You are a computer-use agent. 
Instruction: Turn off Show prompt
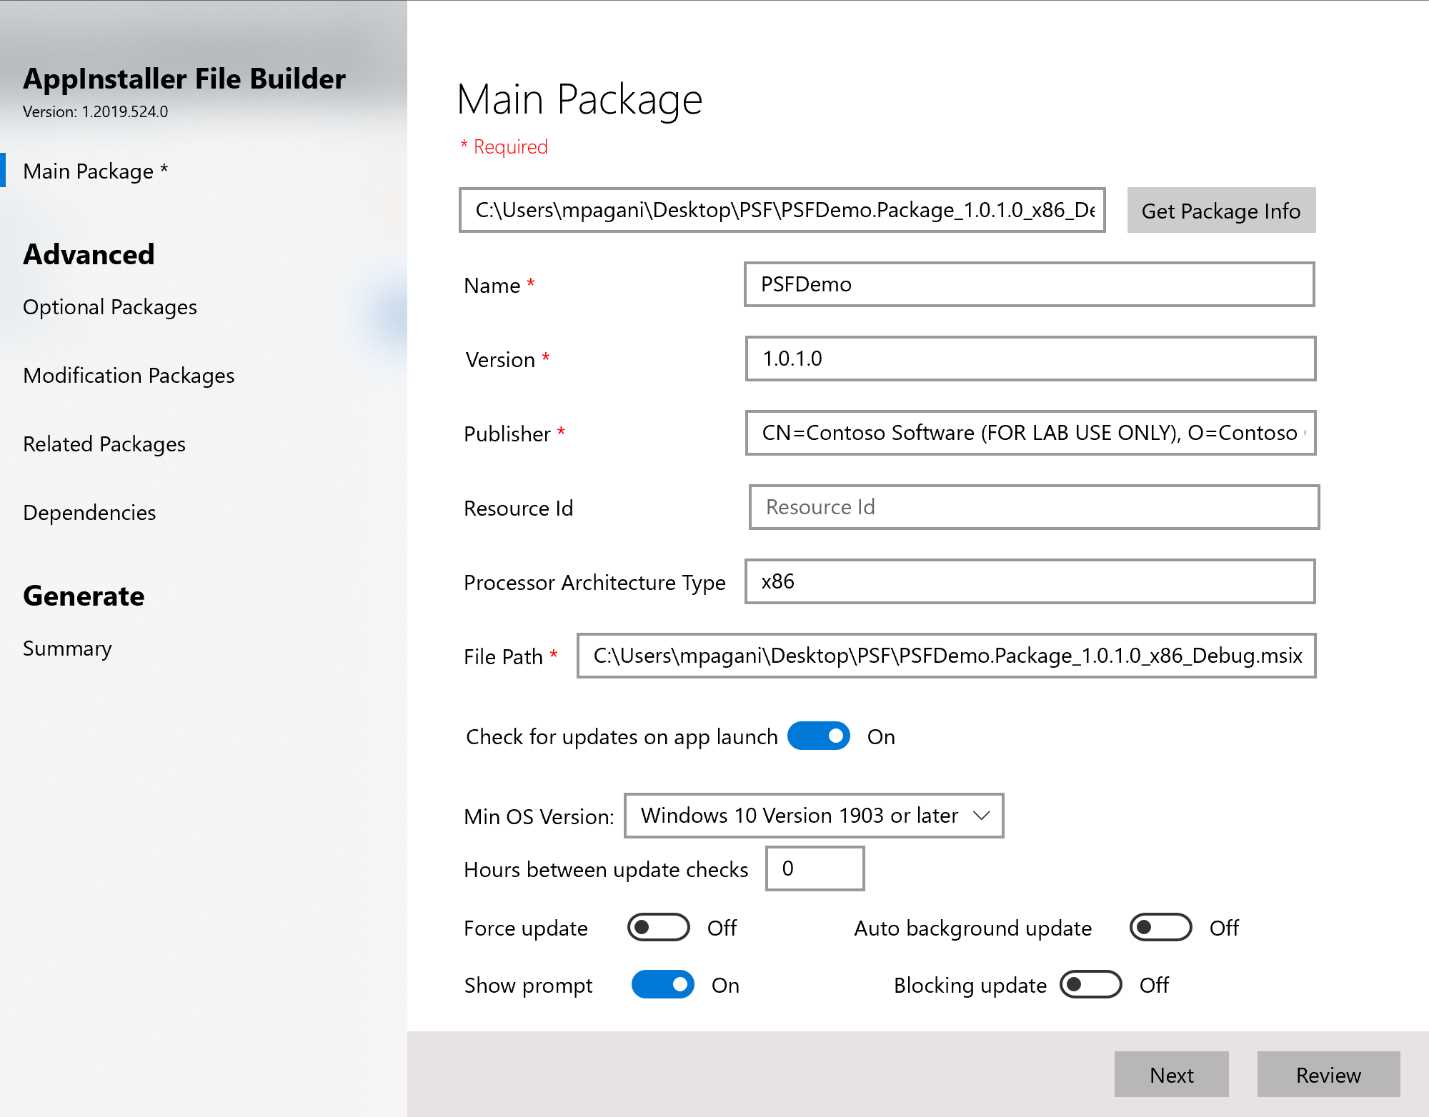tap(662, 985)
